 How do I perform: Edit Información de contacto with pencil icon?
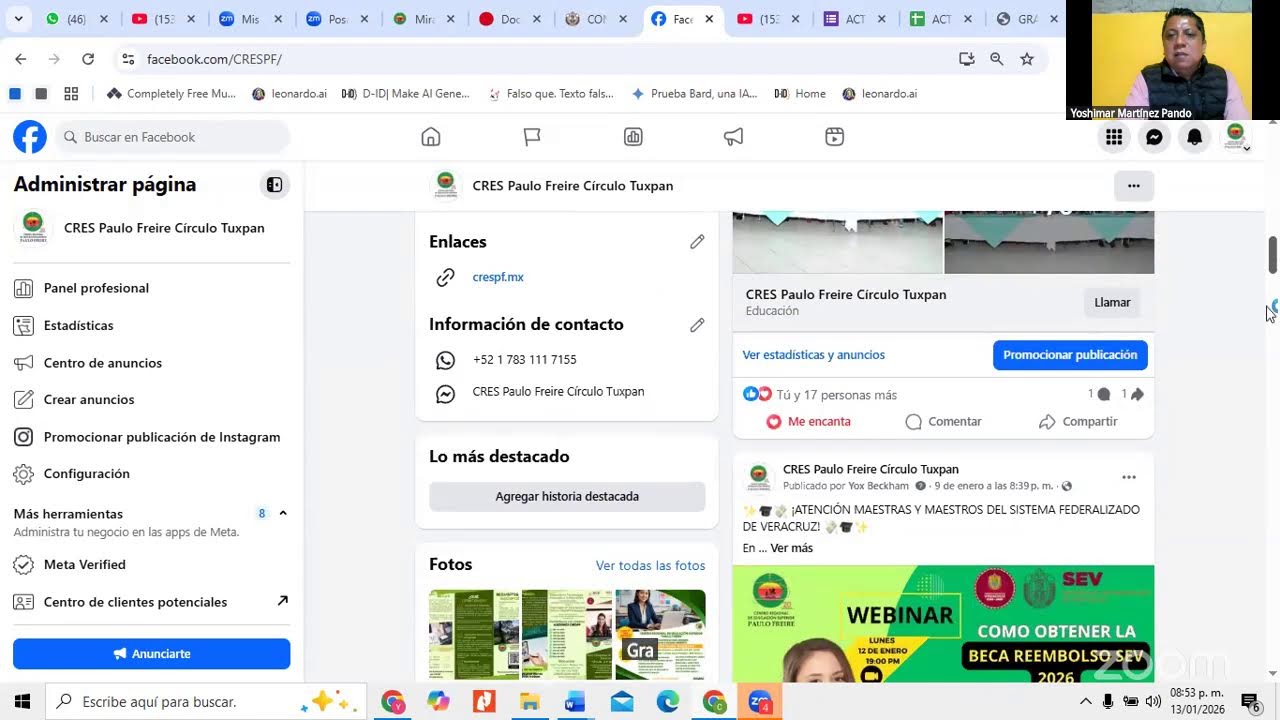(697, 325)
